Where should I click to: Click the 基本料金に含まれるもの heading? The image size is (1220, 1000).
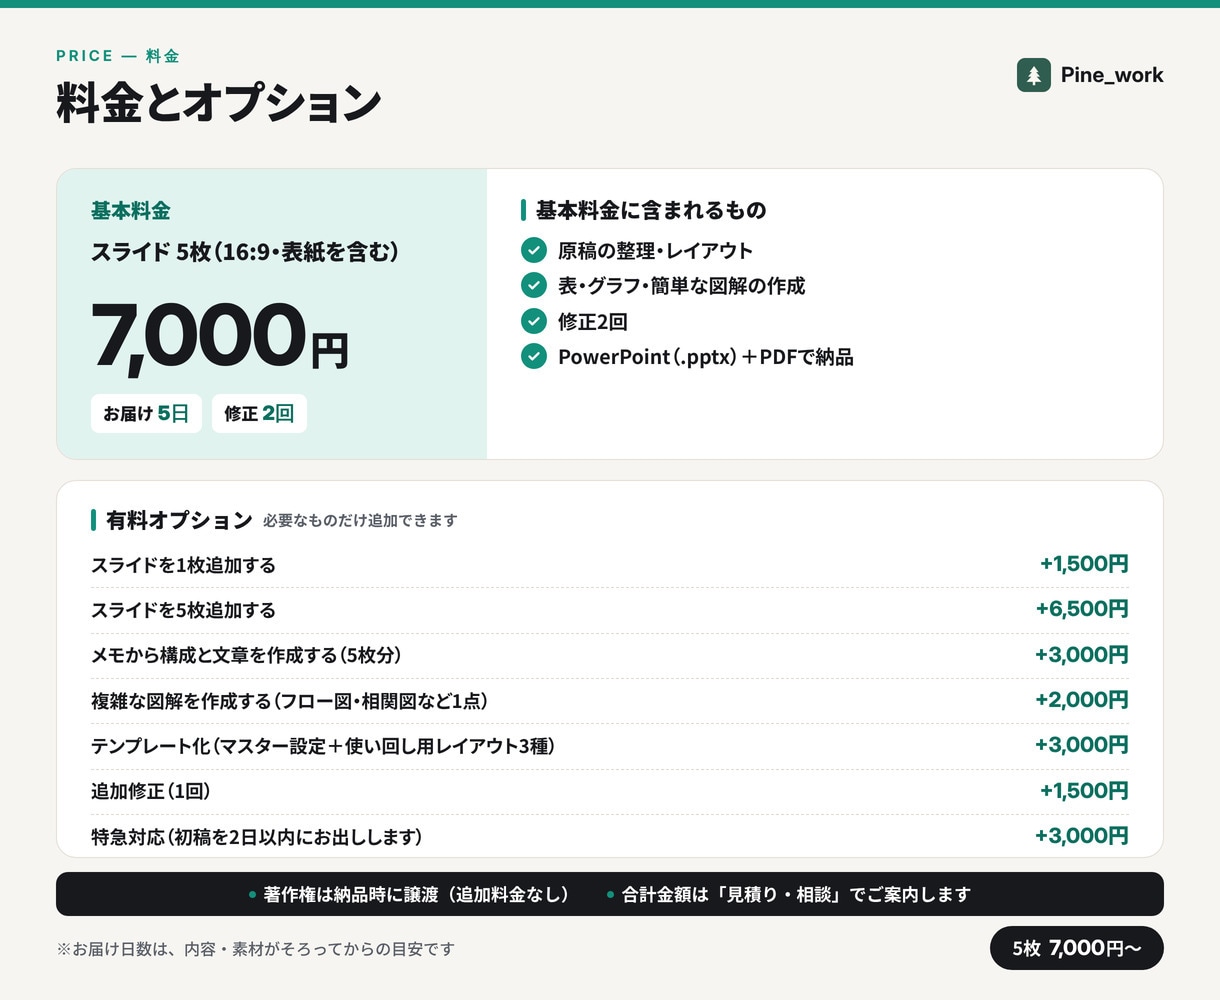(x=651, y=210)
